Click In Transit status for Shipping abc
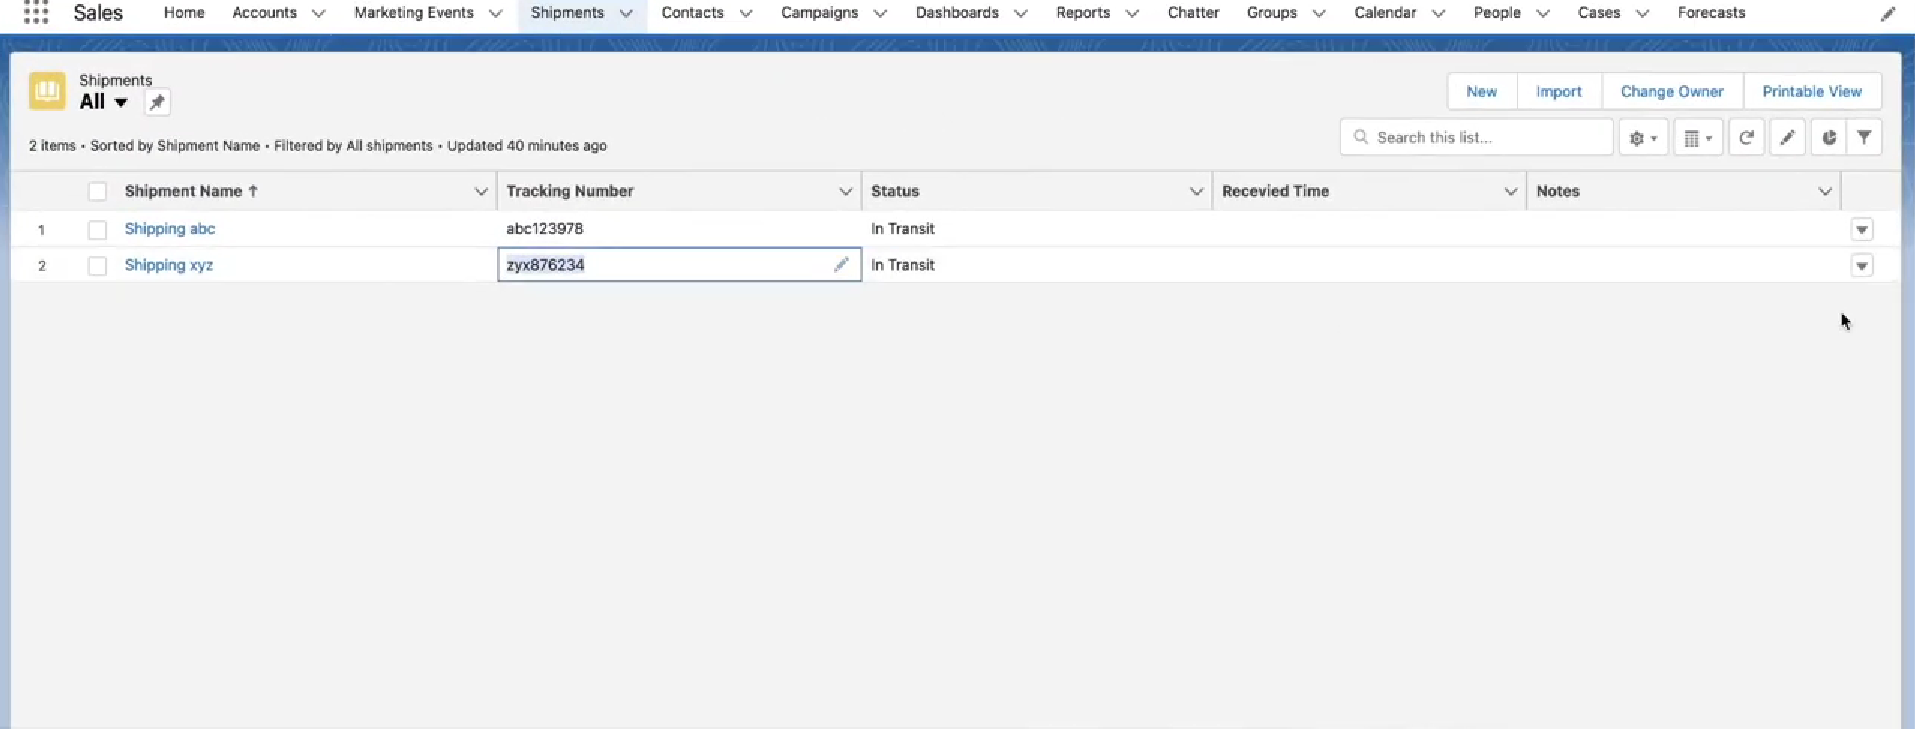 (903, 229)
